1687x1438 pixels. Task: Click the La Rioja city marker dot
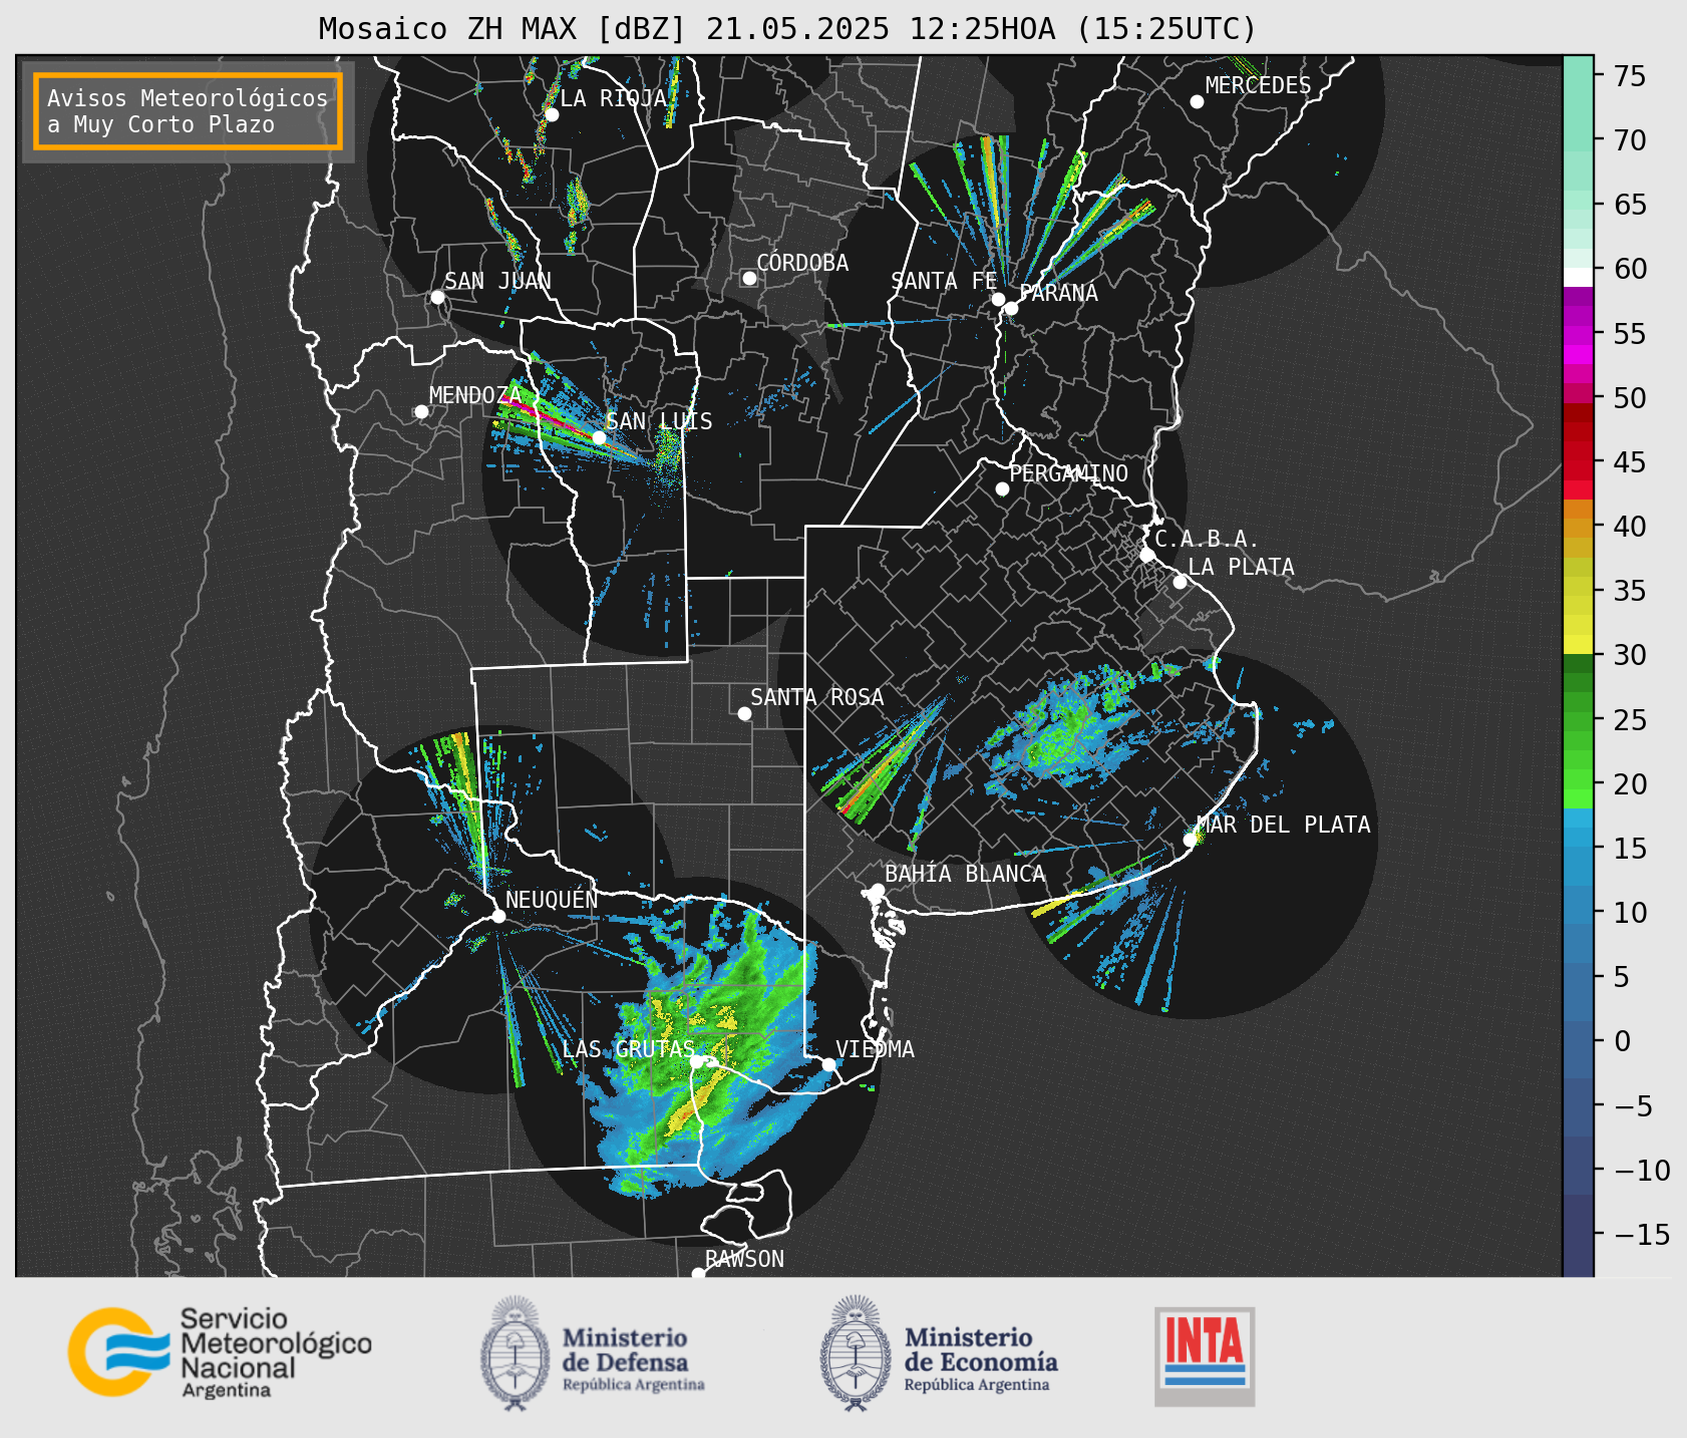point(551,115)
